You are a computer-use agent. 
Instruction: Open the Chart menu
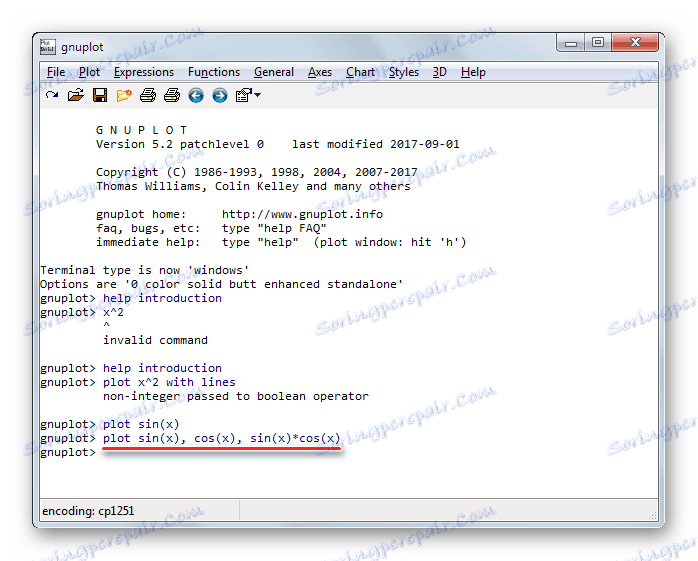coord(360,72)
